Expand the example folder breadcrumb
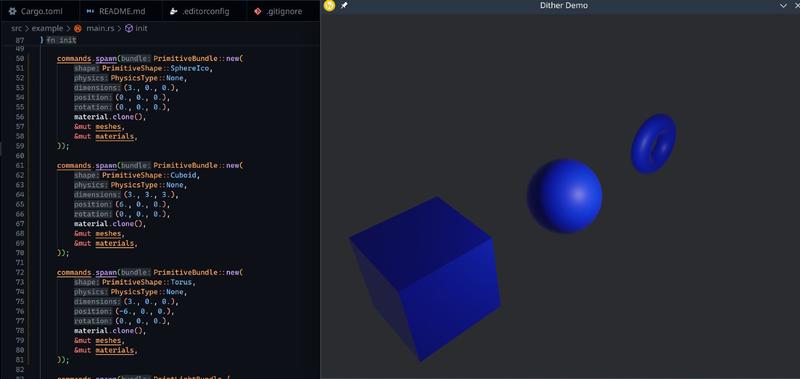 tap(47, 29)
